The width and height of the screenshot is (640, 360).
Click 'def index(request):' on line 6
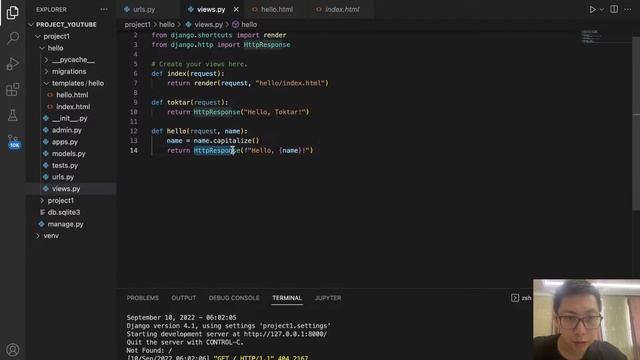(x=188, y=73)
